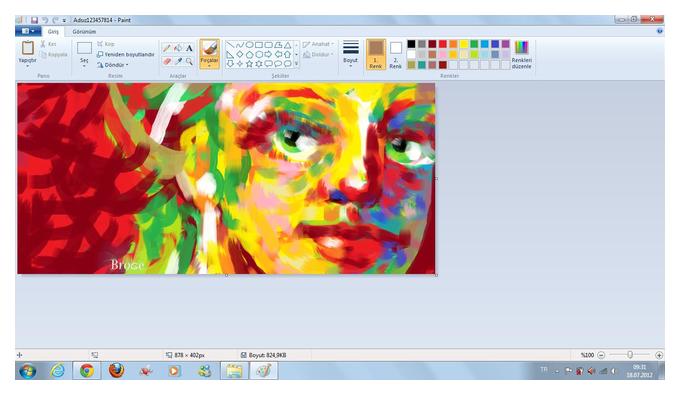Open the Döndür rotate dropdown
680x395 pixels.
click(112, 65)
